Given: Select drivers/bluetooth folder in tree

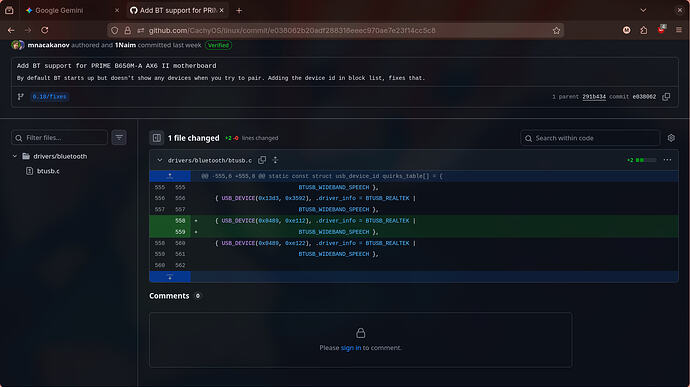Looking at the screenshot, I should pyautogui.click(x=60, y=156).
